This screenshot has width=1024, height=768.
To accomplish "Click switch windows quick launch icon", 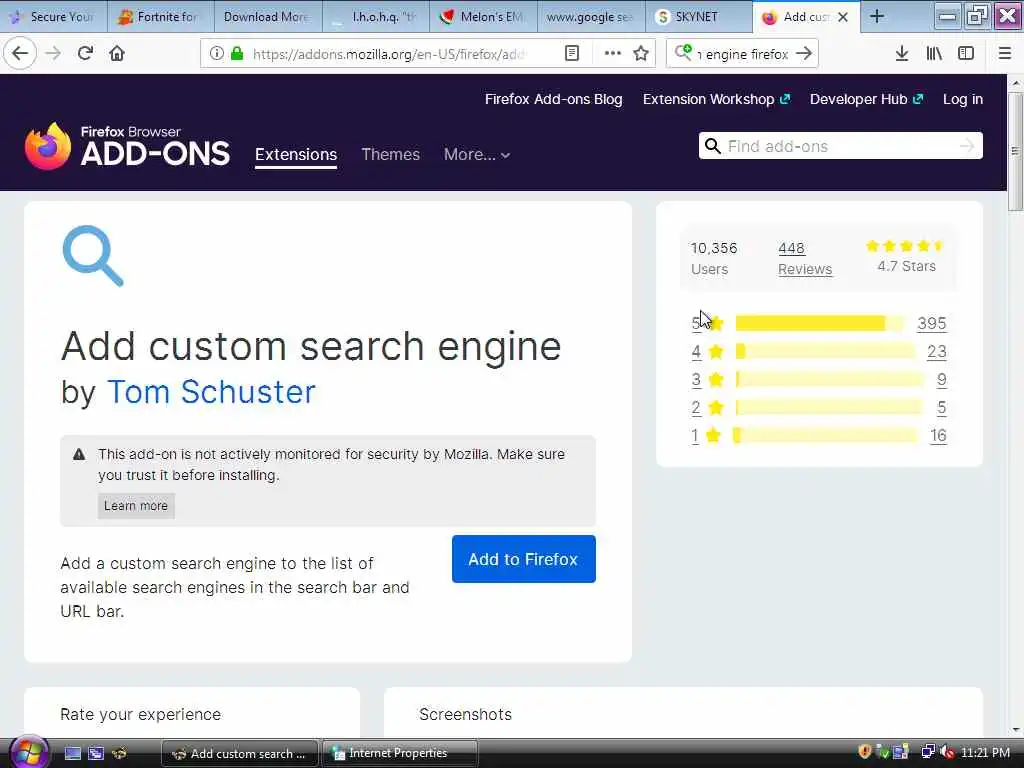I will point(96,753).
